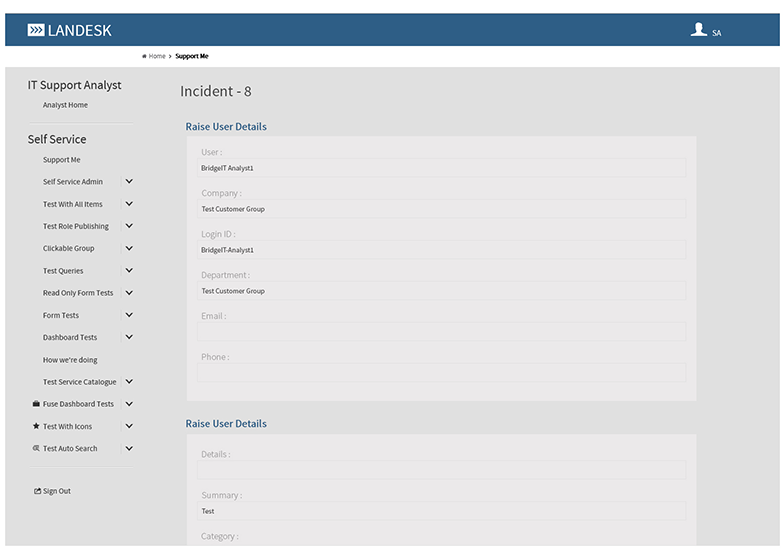
Task: Click the Test Queries sidebar link
Action: [x=63, y=271]
